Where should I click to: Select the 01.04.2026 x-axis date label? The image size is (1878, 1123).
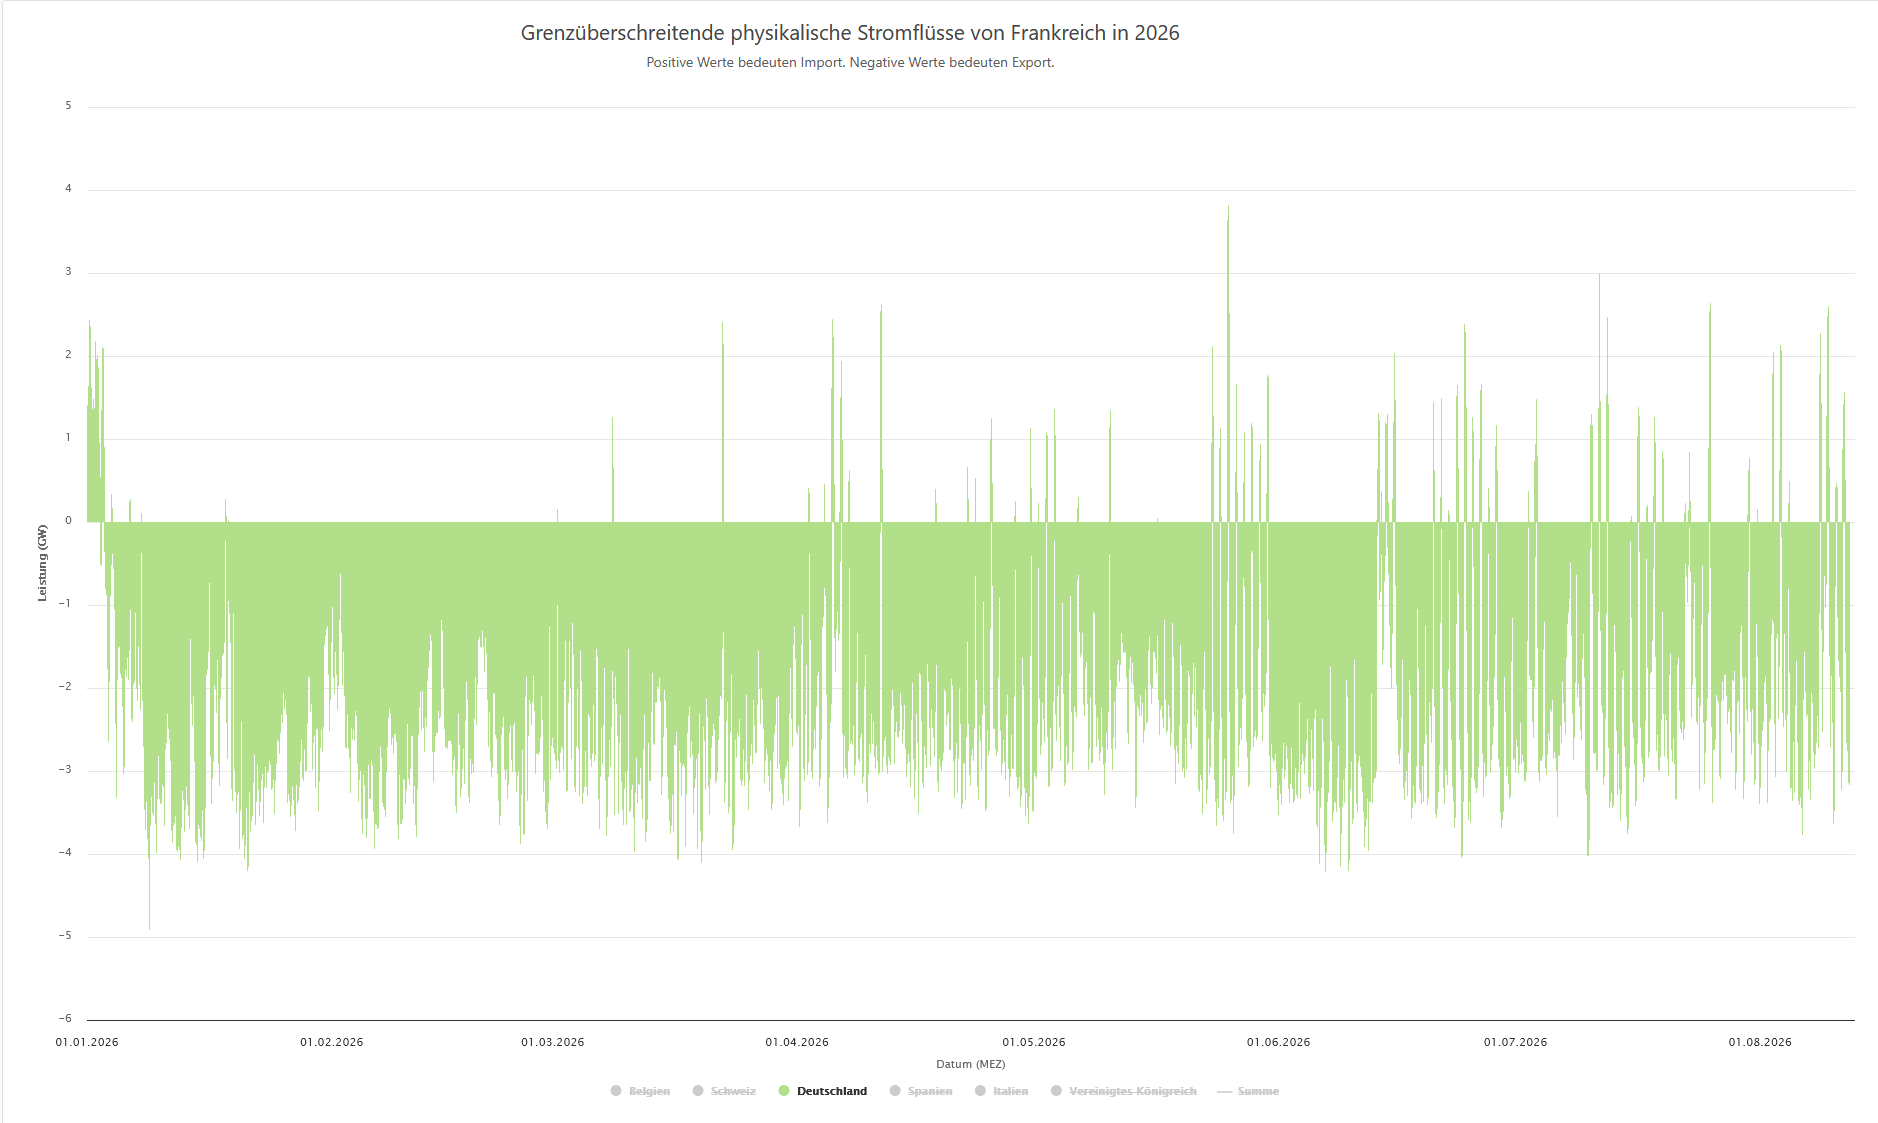click(x=797, y=1042)
